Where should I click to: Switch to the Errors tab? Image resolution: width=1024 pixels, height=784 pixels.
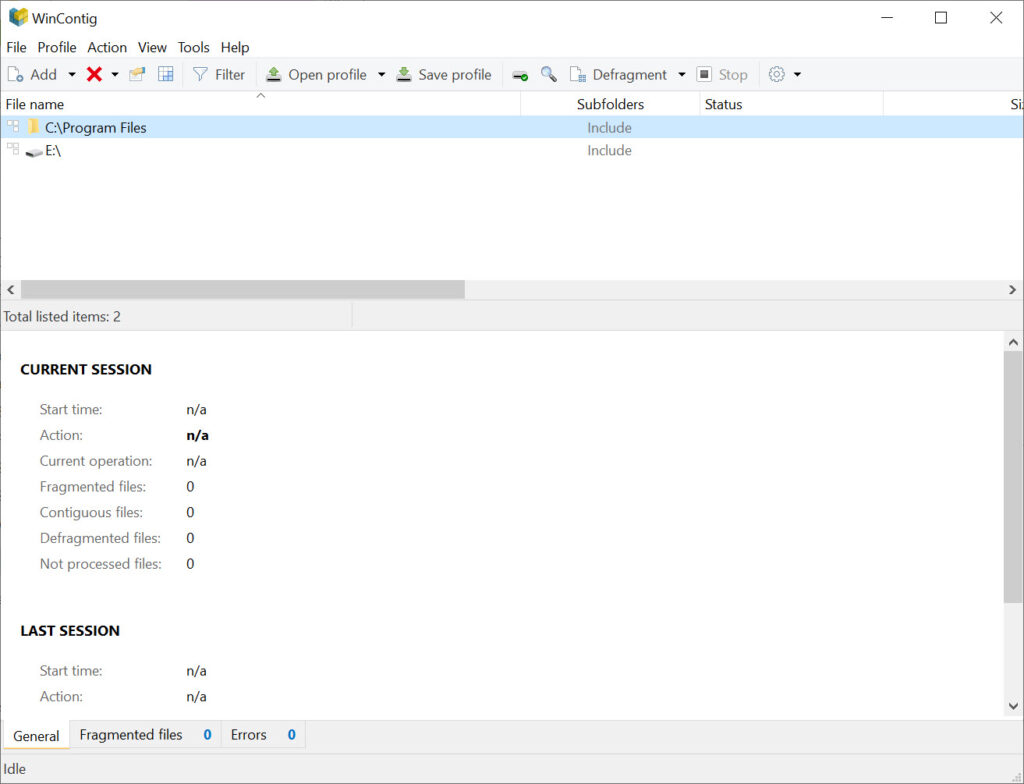263,734
